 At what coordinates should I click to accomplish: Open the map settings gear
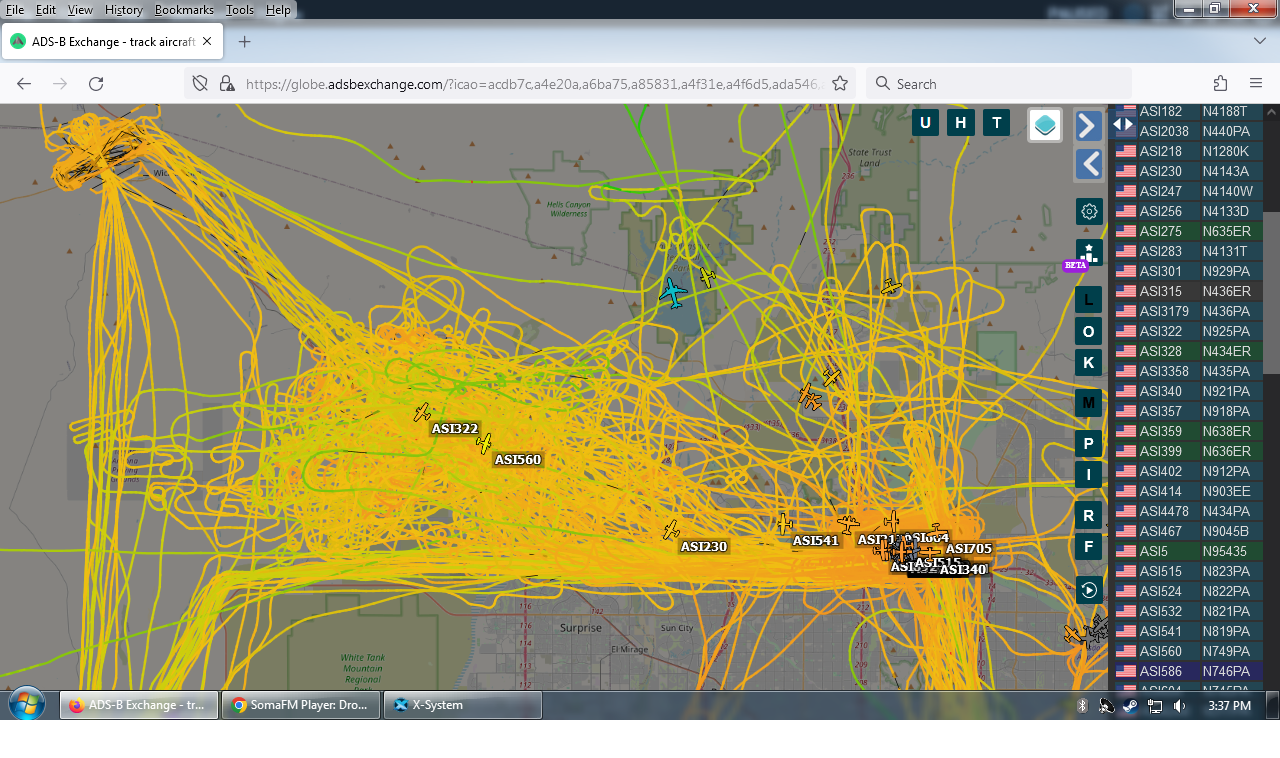click(x=1089, y=211)
